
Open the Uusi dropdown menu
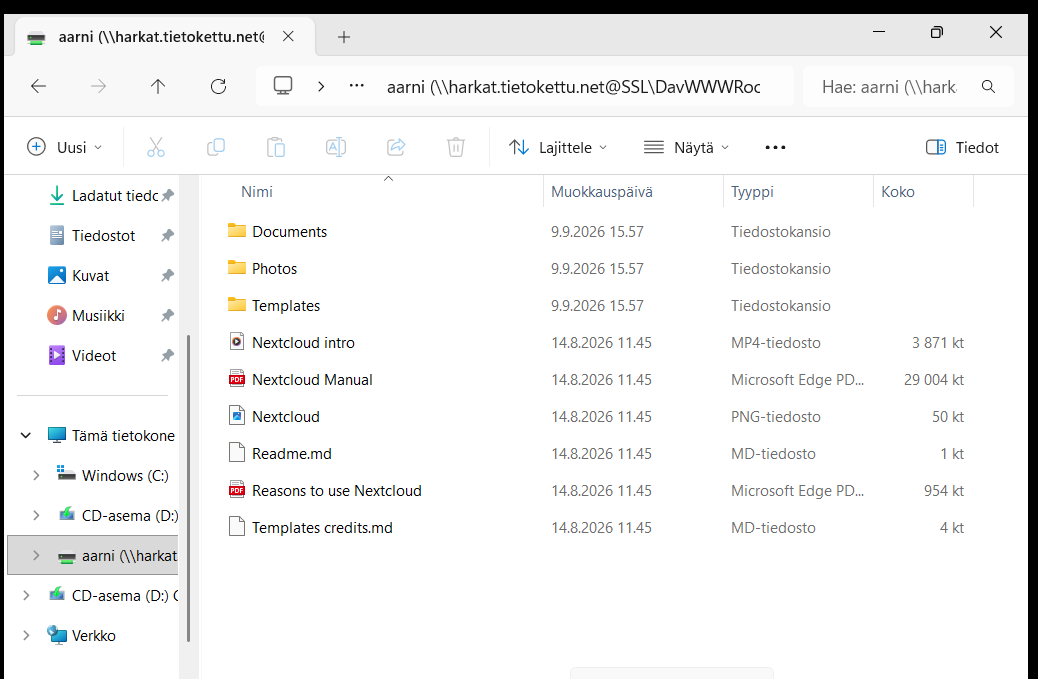pyautogui.click(x=64, y=147)
